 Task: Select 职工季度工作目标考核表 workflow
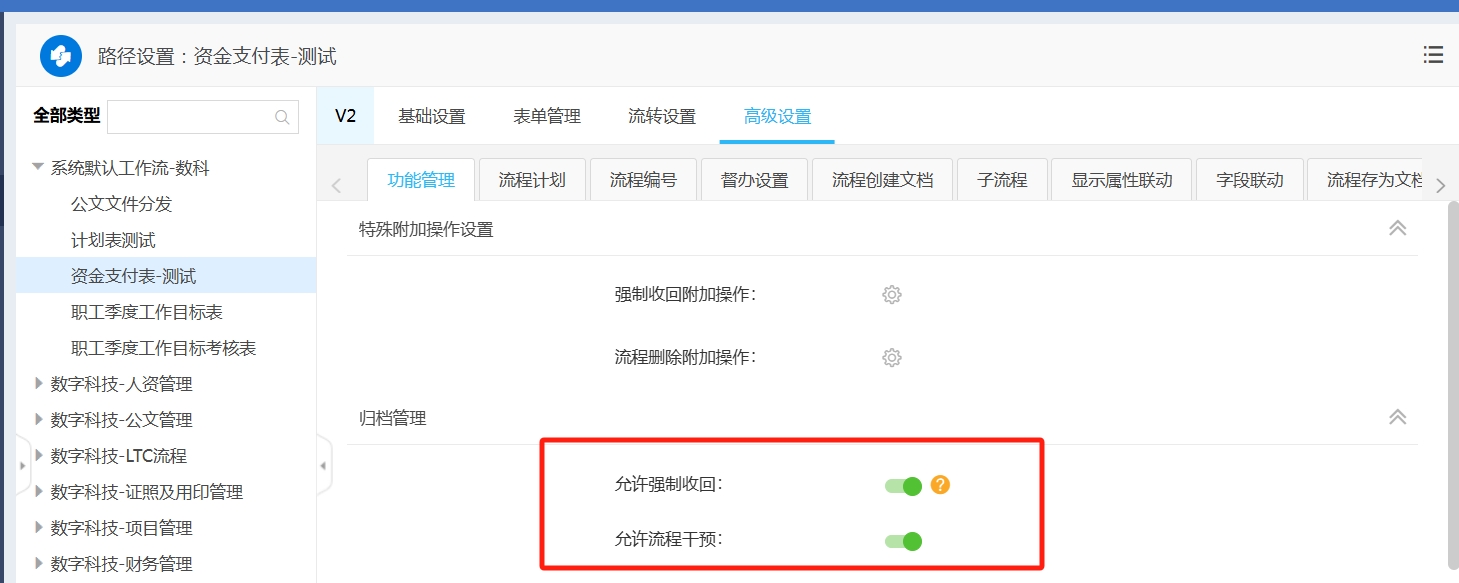(163, 348)
